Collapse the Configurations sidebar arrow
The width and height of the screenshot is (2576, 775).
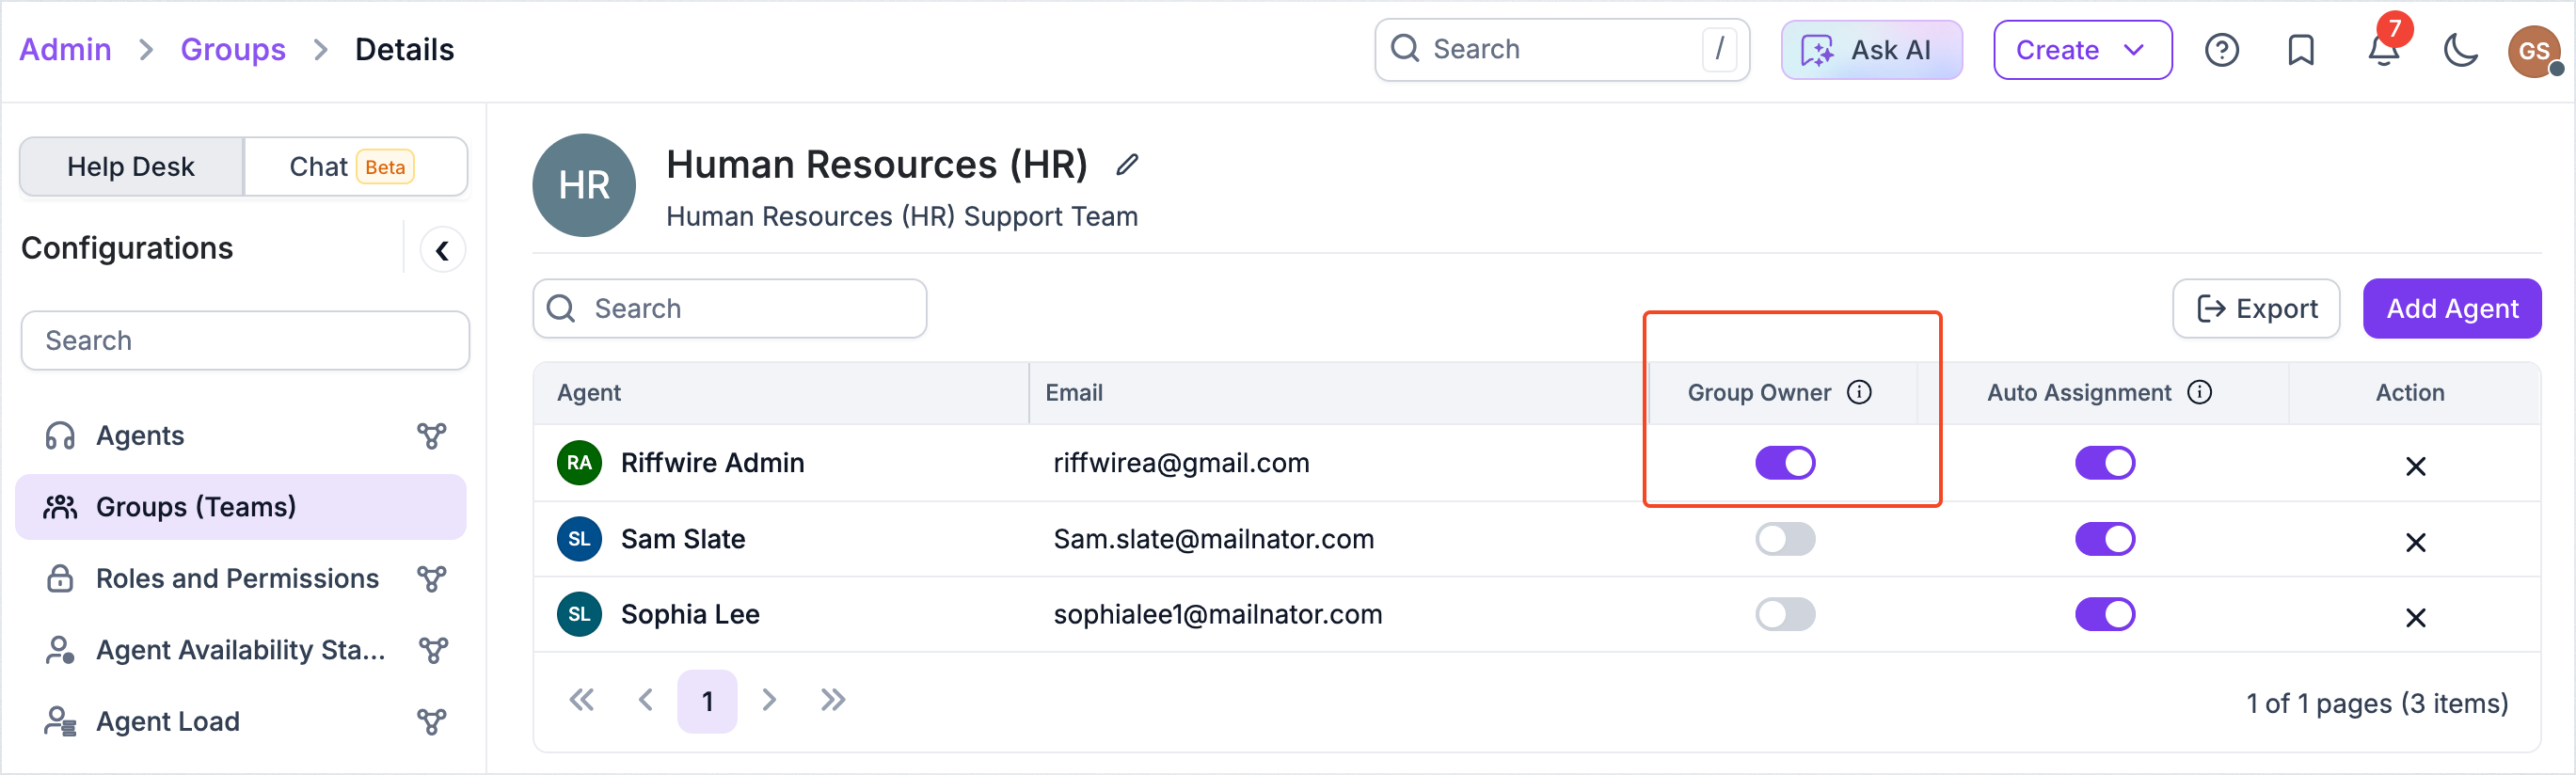tap(442, 250)
